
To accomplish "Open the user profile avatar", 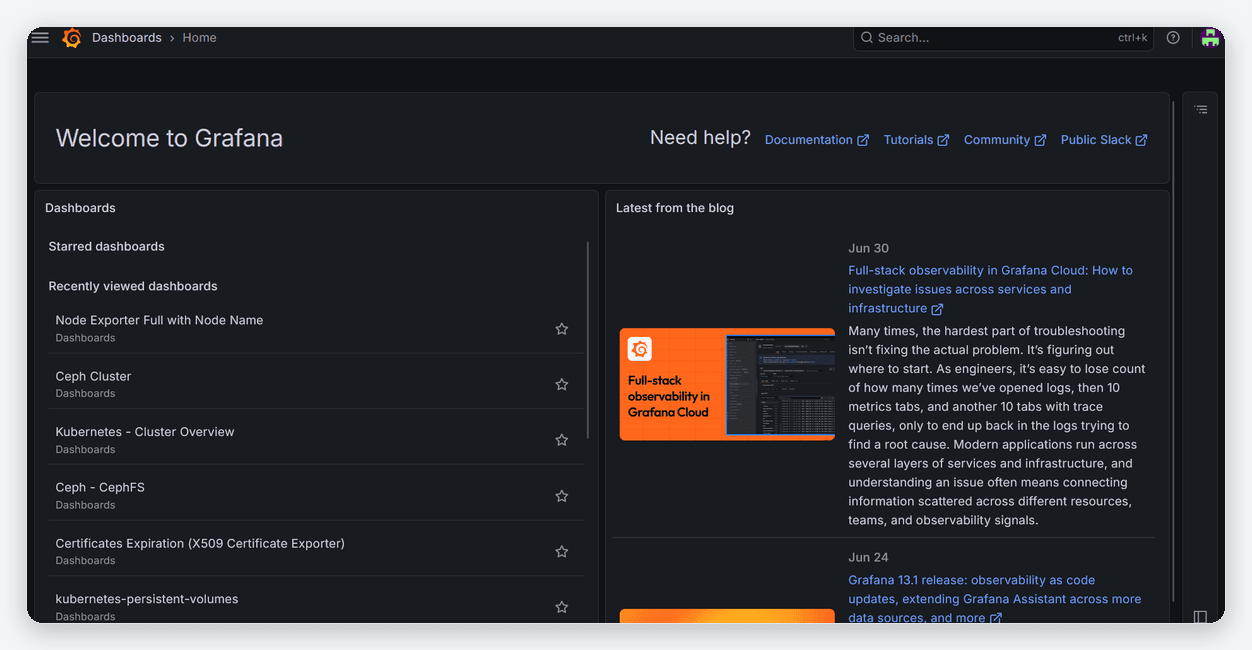I will pos(1210,38).
